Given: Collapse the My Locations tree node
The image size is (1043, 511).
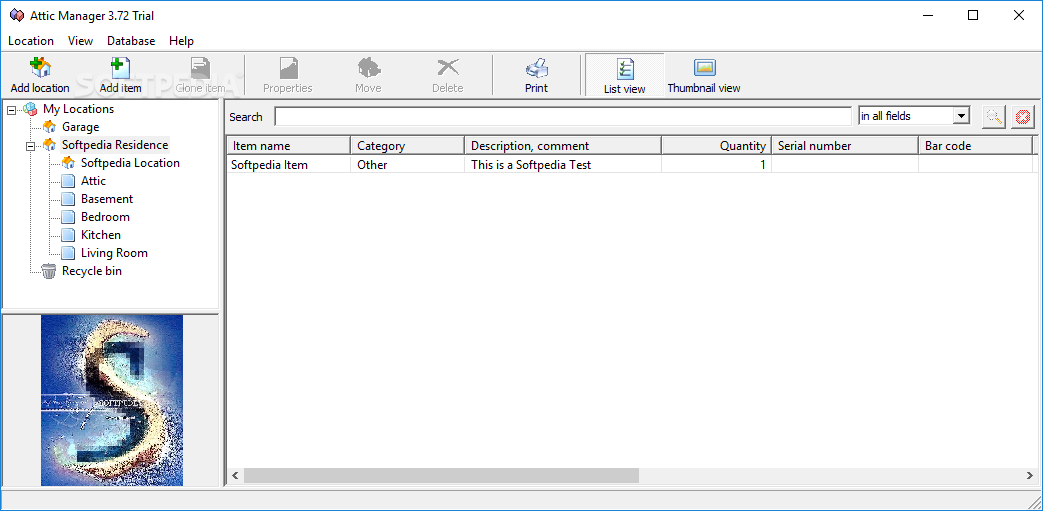Looking at the screenshot, I should click(x=11, y=110).
